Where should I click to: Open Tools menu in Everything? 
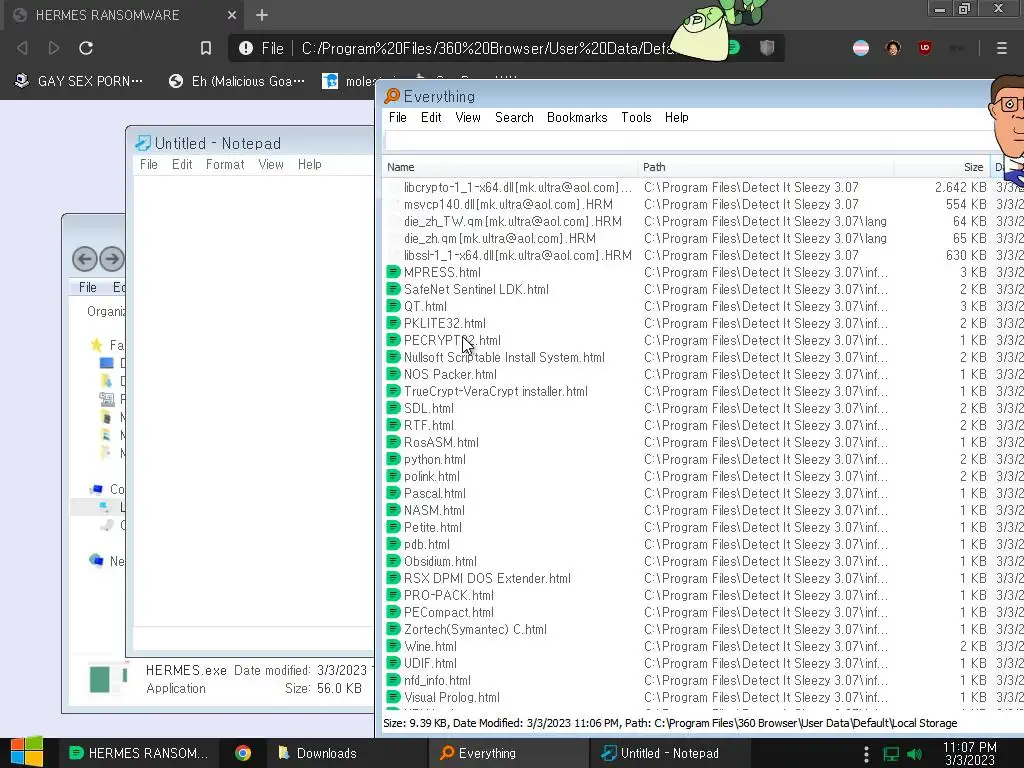[x=636, y=118]
